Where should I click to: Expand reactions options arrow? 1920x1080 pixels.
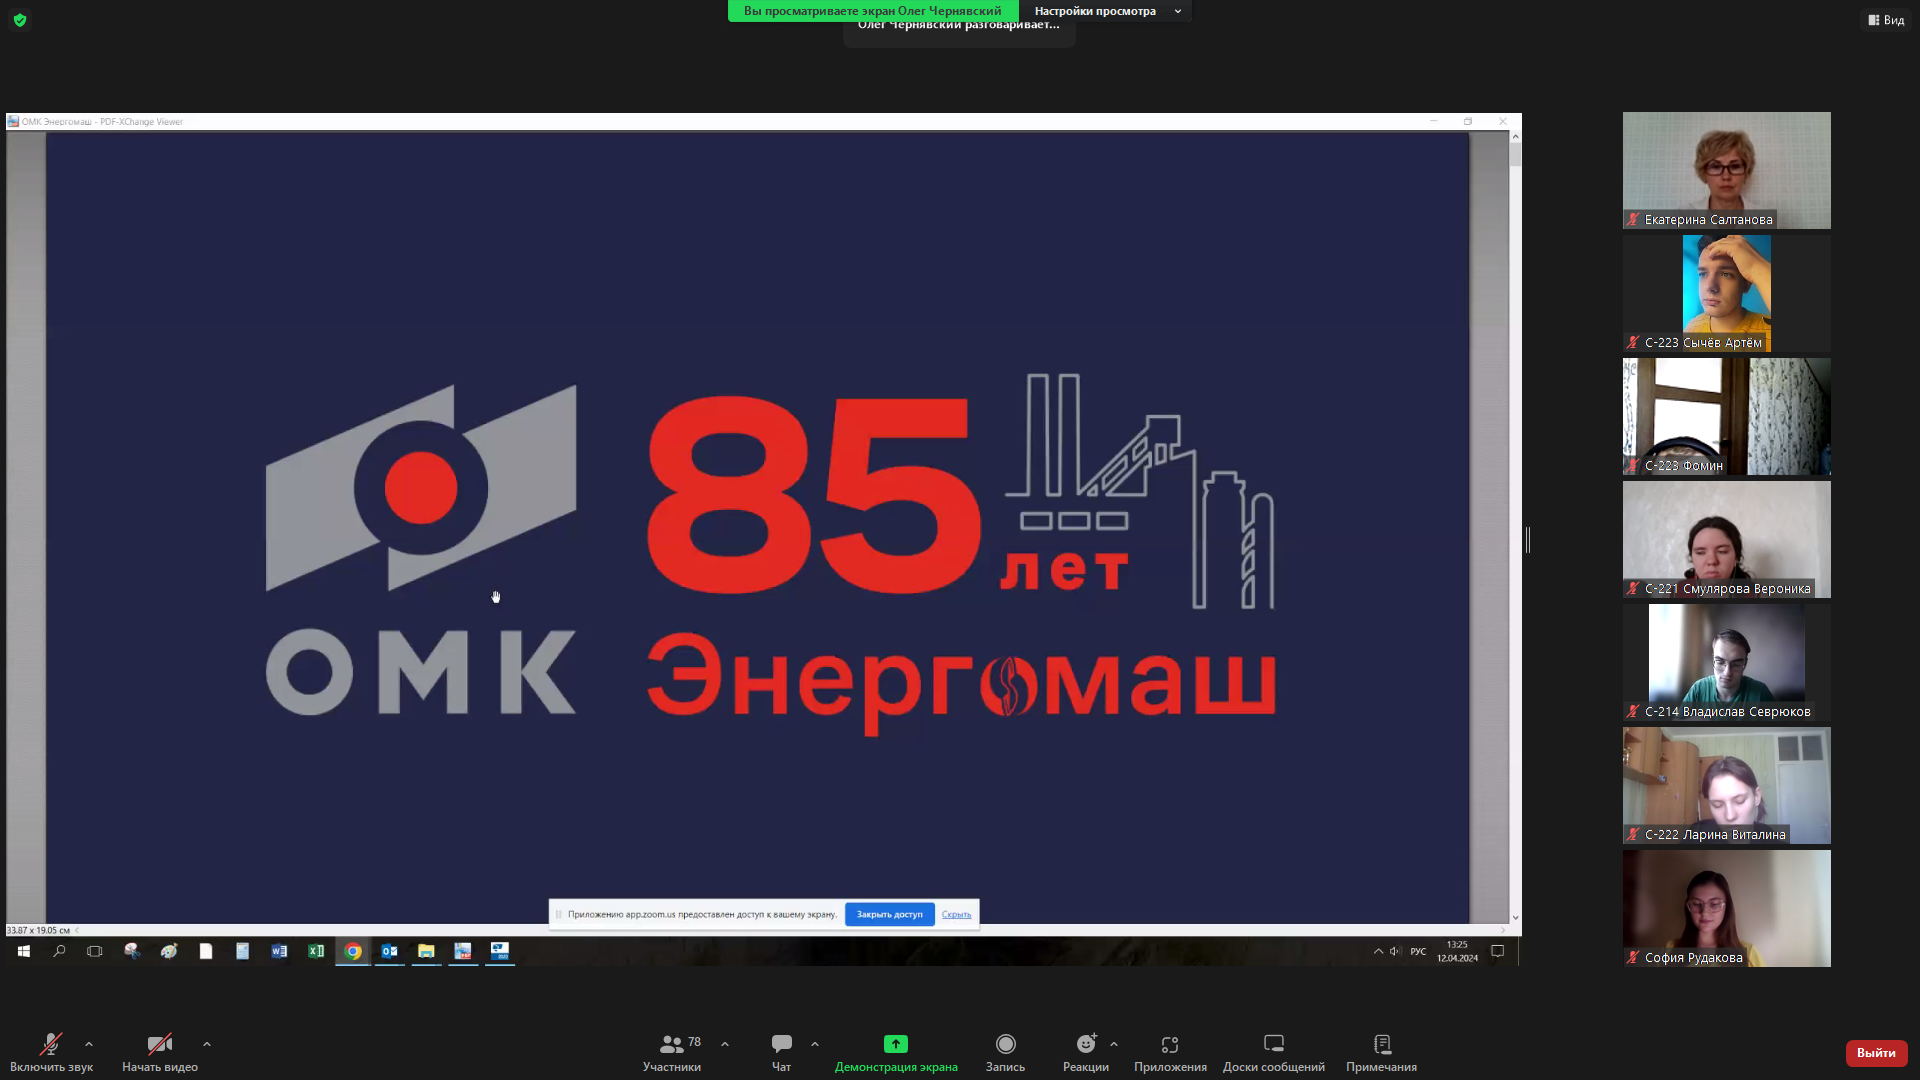[x=1114, y=1044]
